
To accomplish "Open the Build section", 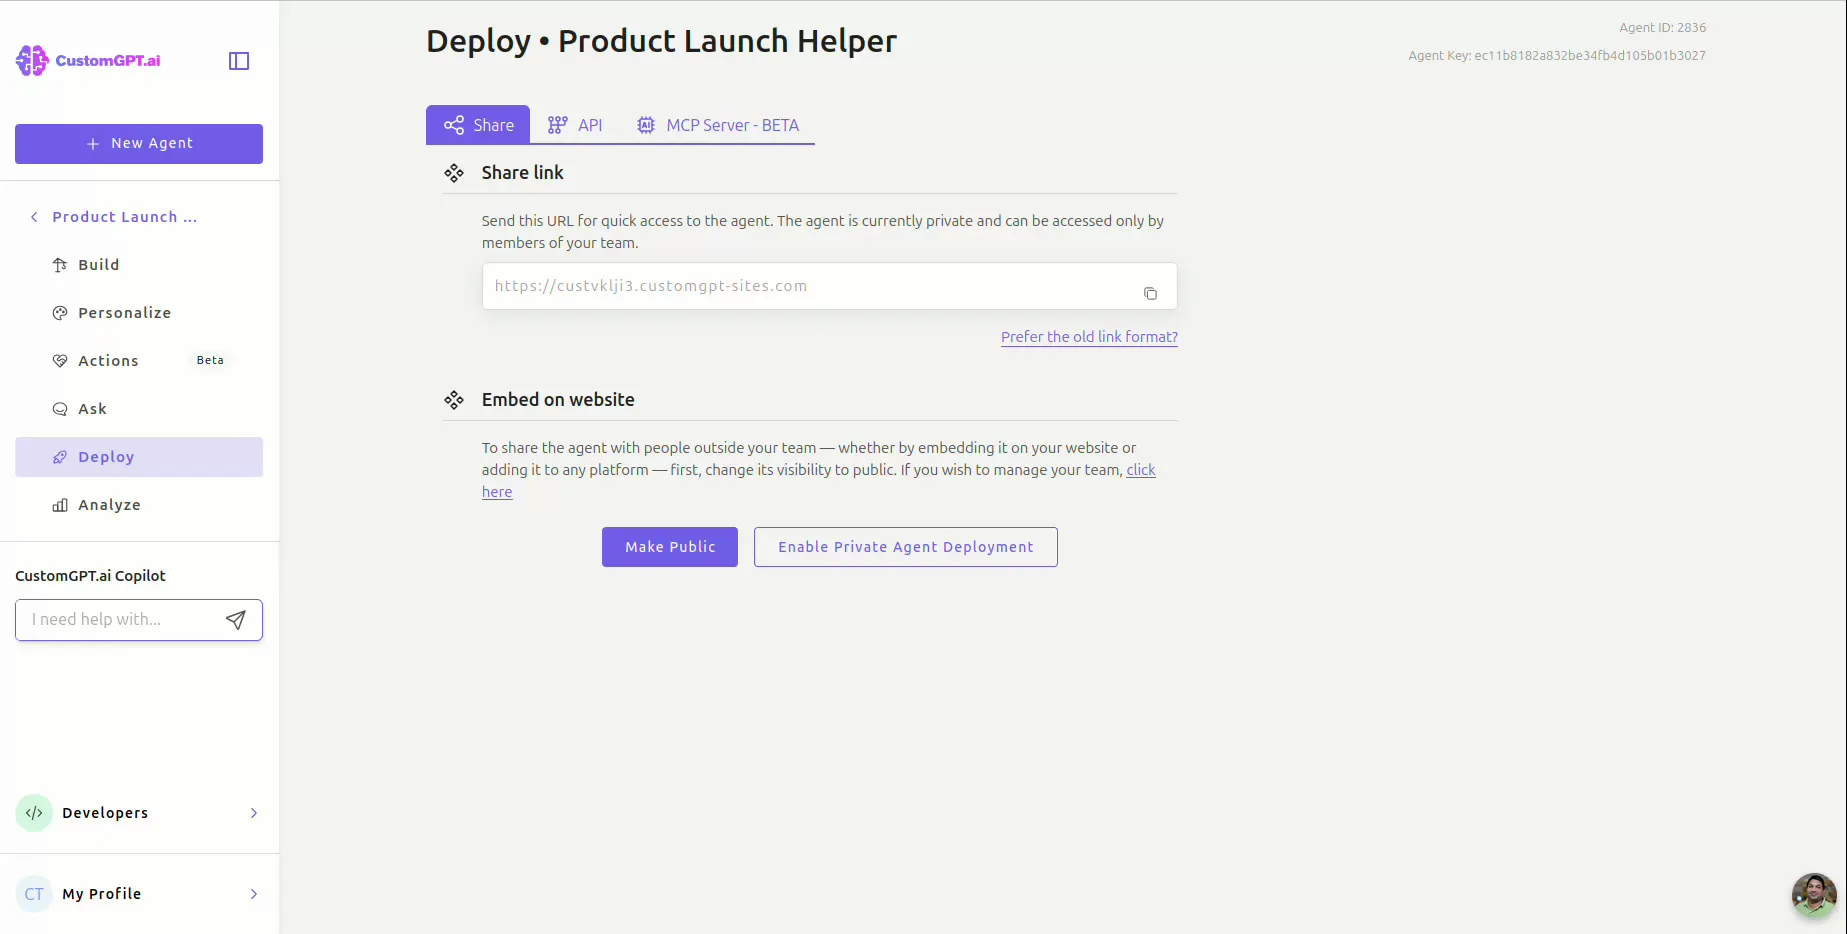I will point(139,265).
